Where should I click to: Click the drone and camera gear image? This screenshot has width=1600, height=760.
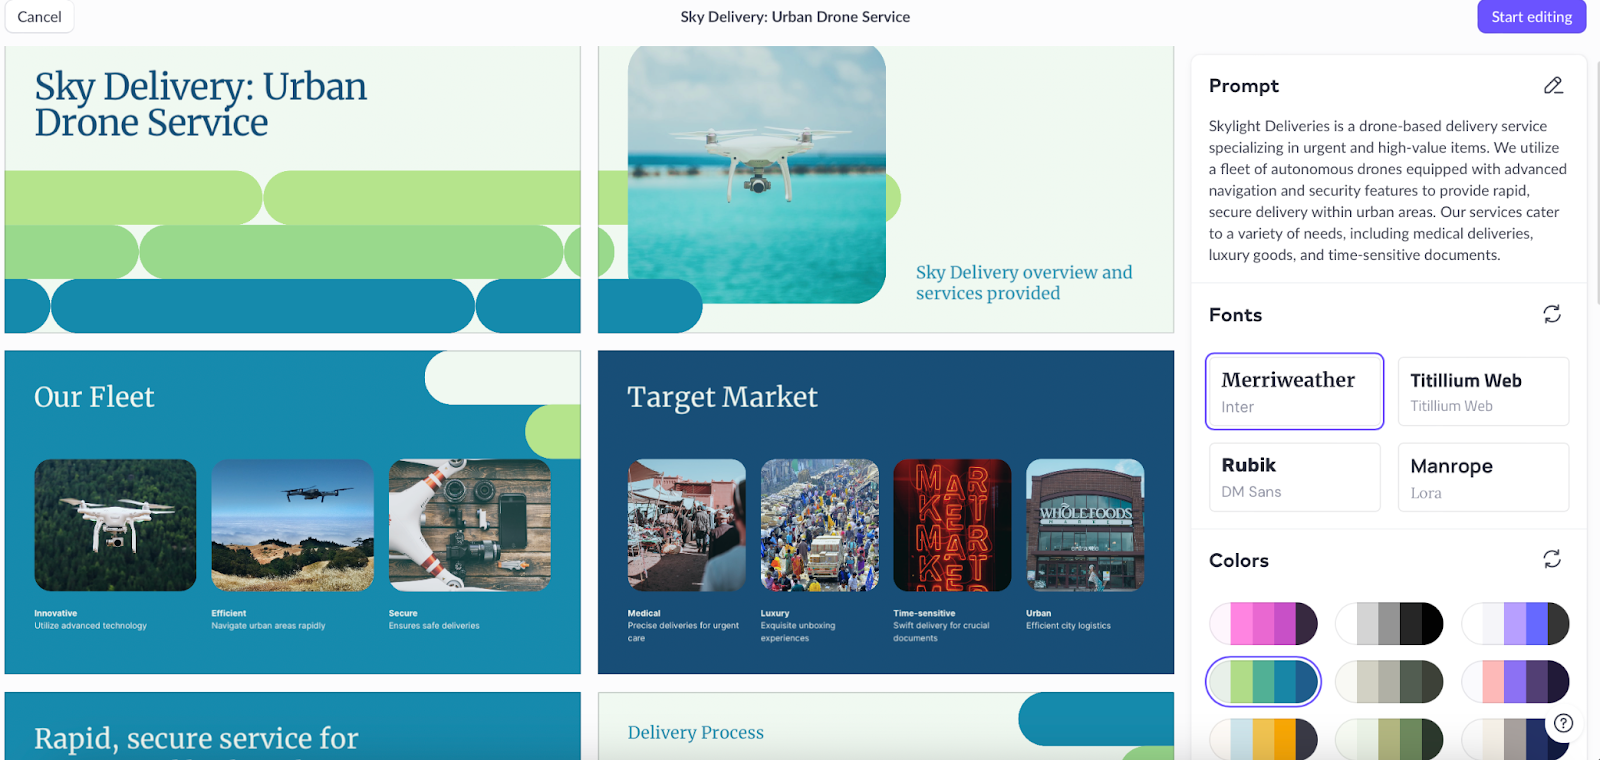470,525
